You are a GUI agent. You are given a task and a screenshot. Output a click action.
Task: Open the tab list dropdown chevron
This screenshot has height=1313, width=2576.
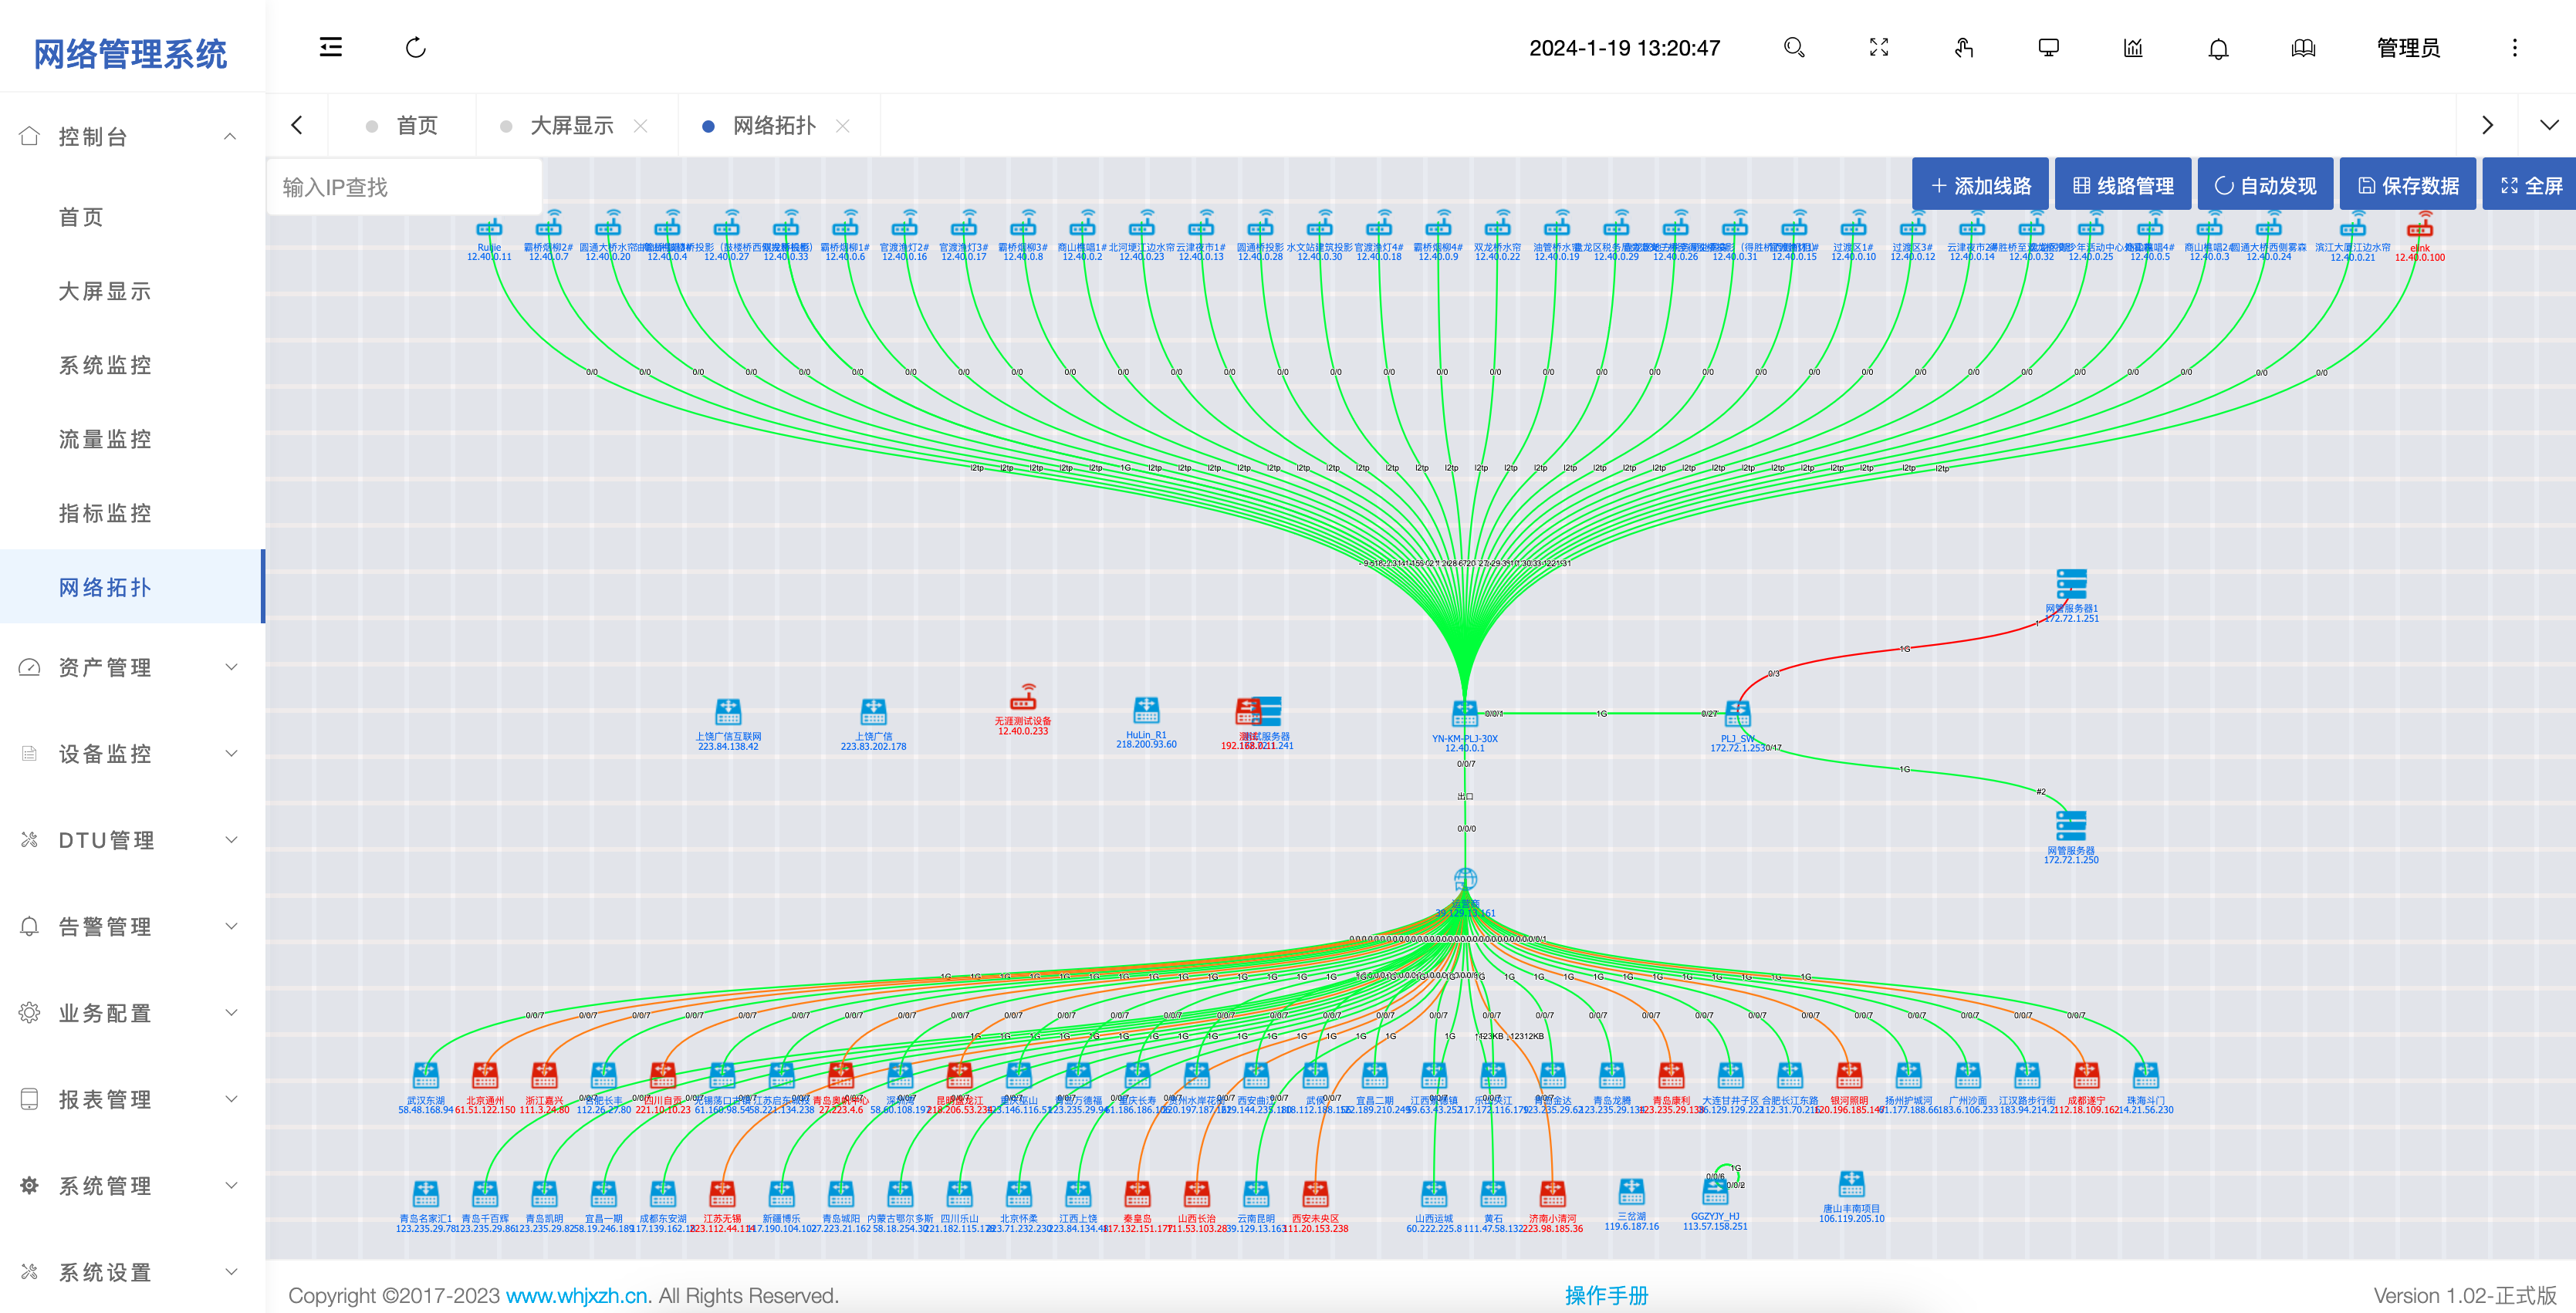pyautogui.click(x=2549, y=125)
